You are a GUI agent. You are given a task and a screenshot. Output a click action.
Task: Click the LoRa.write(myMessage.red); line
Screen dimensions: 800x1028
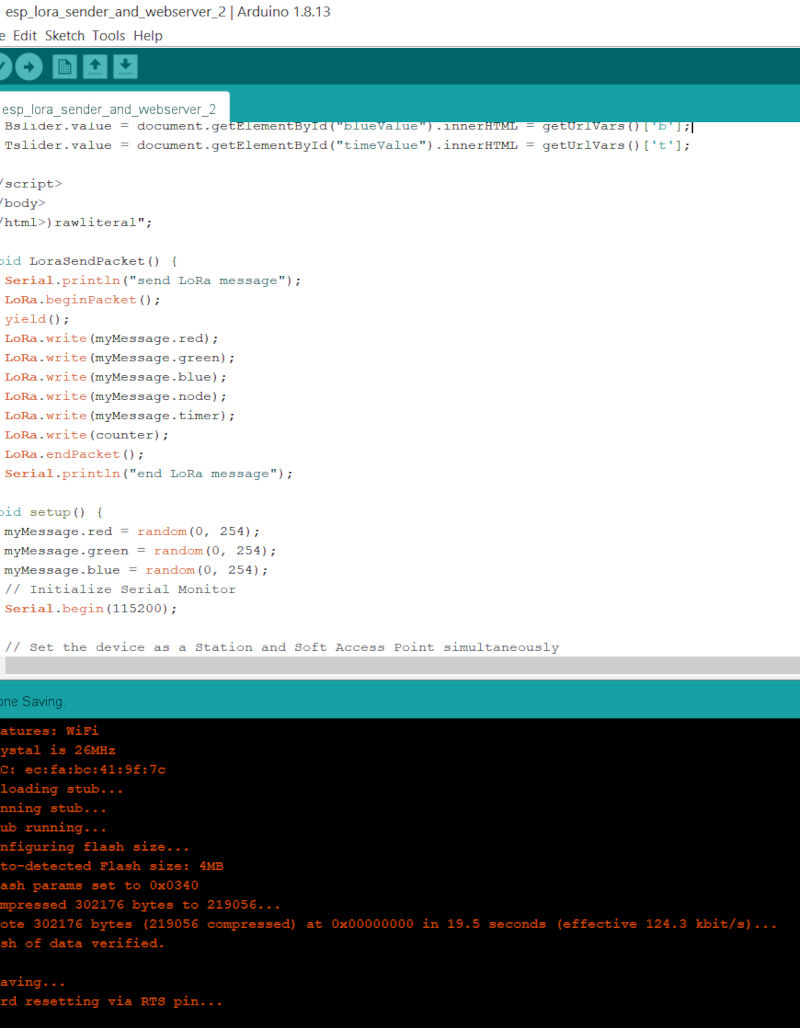(x=111, y=338)
